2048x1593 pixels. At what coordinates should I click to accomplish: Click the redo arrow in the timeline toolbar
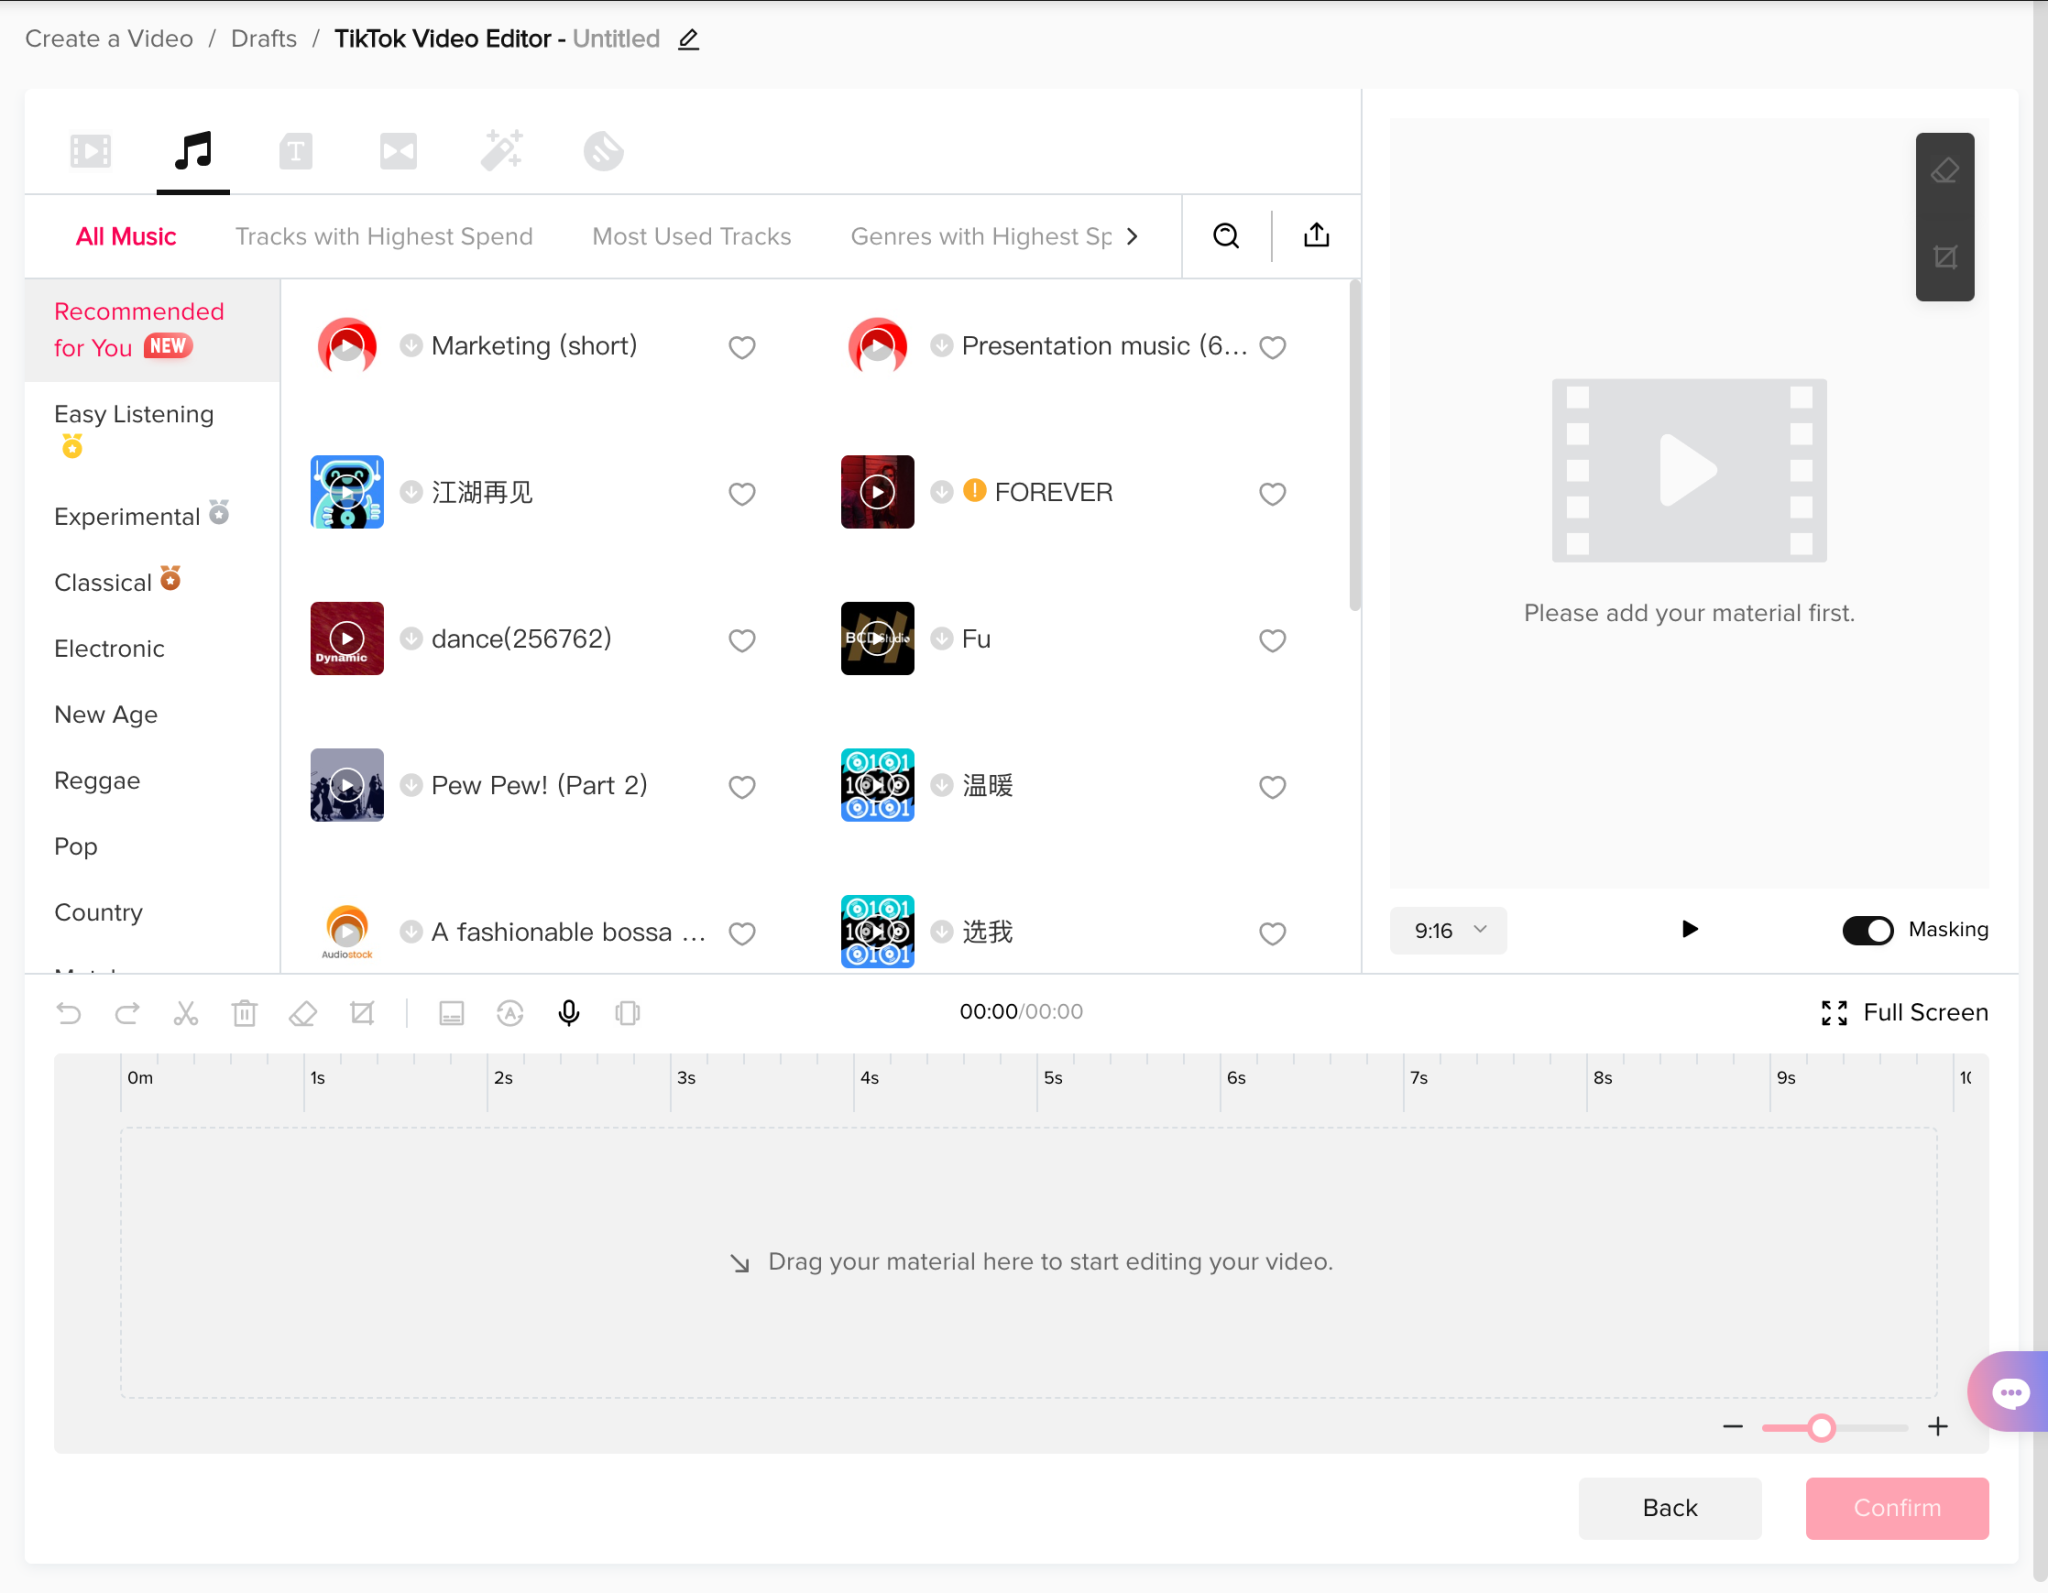point(127,1013)
